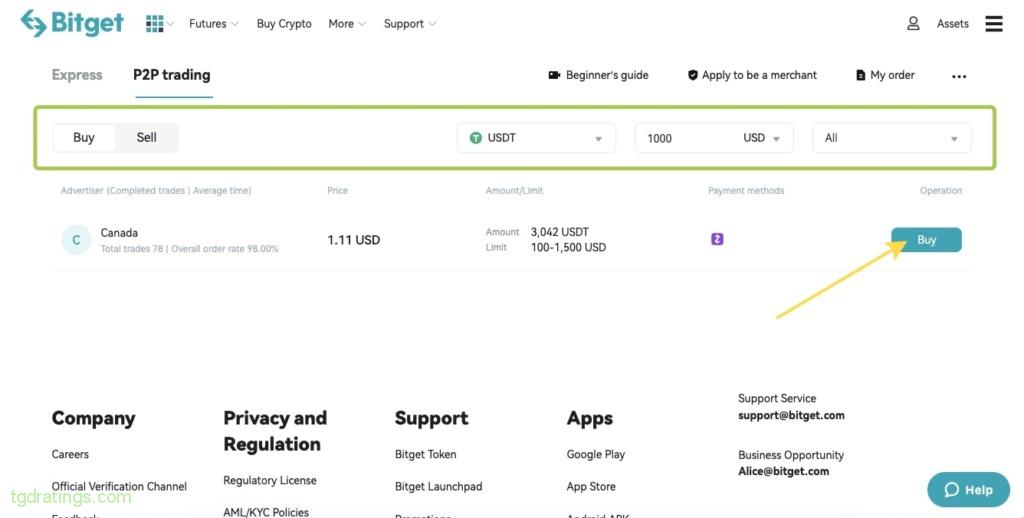
Task: Click the Bitget logo
Action: (x=72, y=24)
